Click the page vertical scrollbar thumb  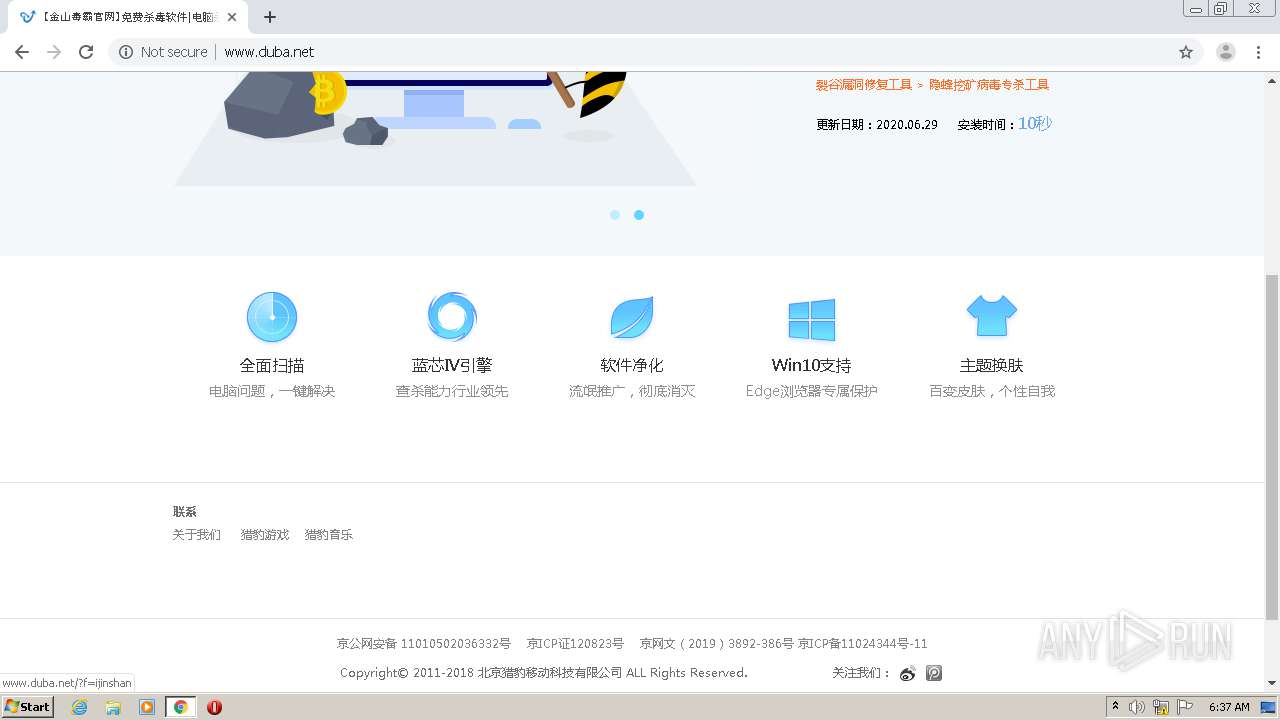1272,447
